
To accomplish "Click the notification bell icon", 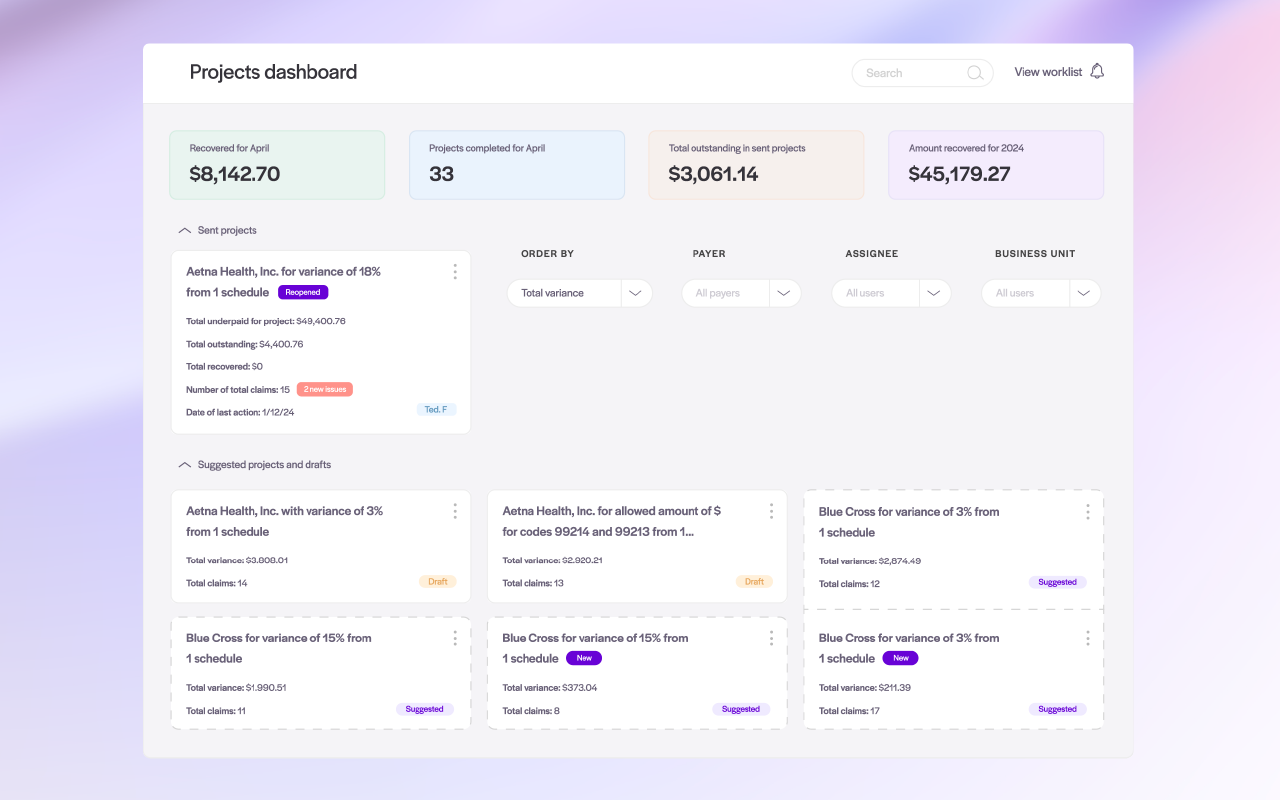I will point(1097,71).
